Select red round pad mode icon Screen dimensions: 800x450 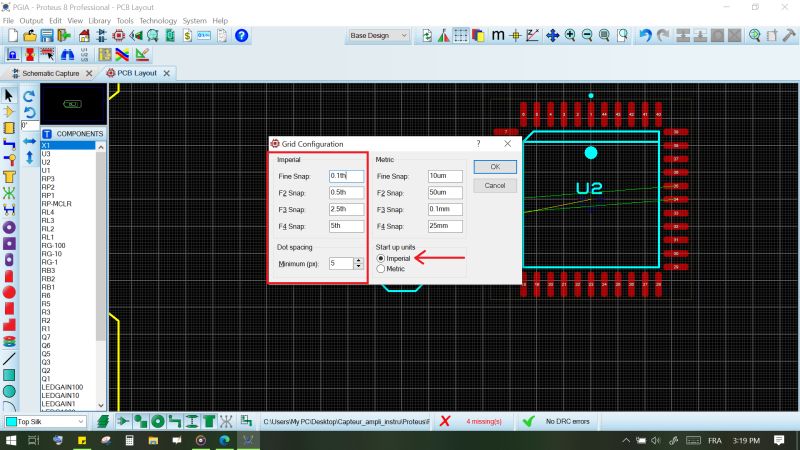[9, 292]
